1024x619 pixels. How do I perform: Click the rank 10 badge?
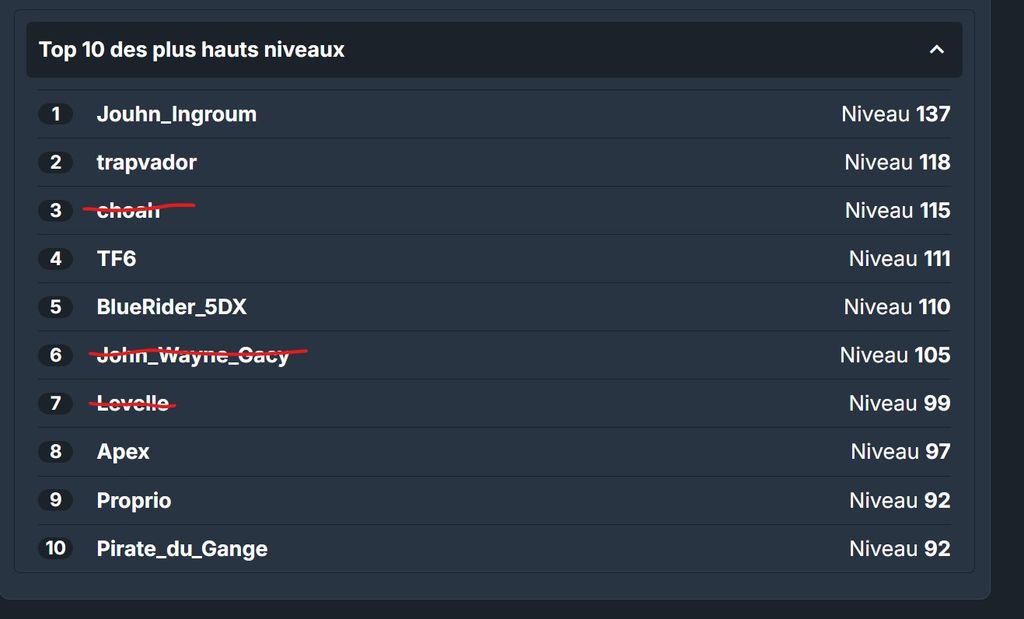click(x=56, y=548)
